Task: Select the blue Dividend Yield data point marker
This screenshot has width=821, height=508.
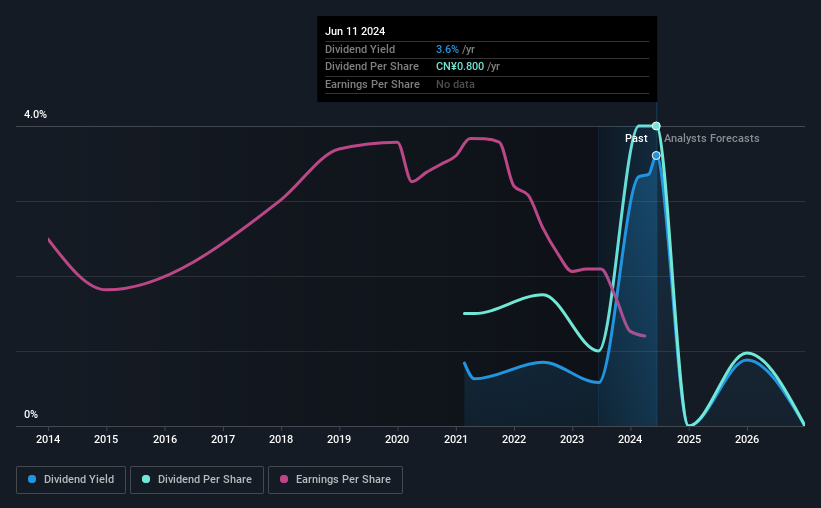Action: 656,156
